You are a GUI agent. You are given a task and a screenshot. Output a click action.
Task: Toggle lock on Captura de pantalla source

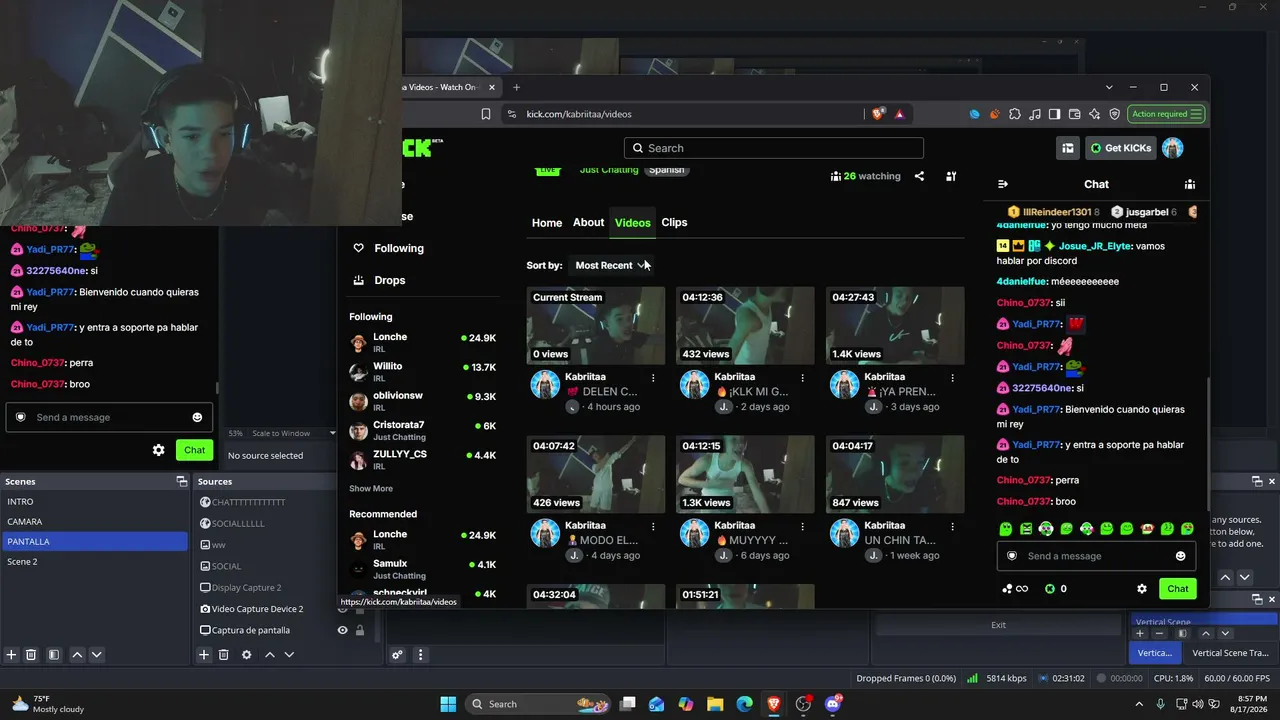point(360,630)
